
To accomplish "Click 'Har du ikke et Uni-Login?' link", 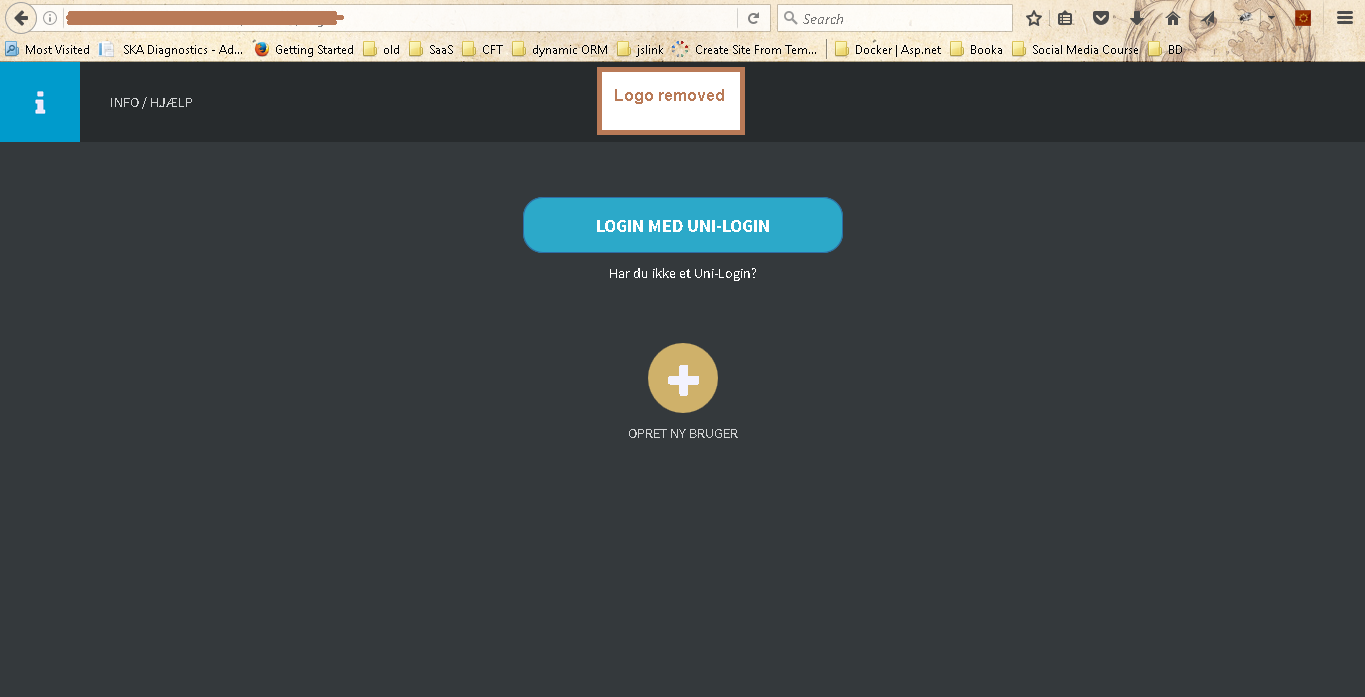I will point(682,273).
